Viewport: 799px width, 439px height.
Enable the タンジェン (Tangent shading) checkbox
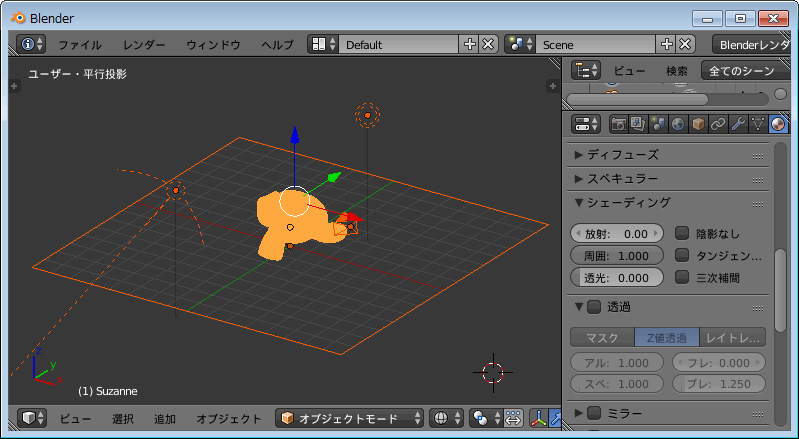682,255
